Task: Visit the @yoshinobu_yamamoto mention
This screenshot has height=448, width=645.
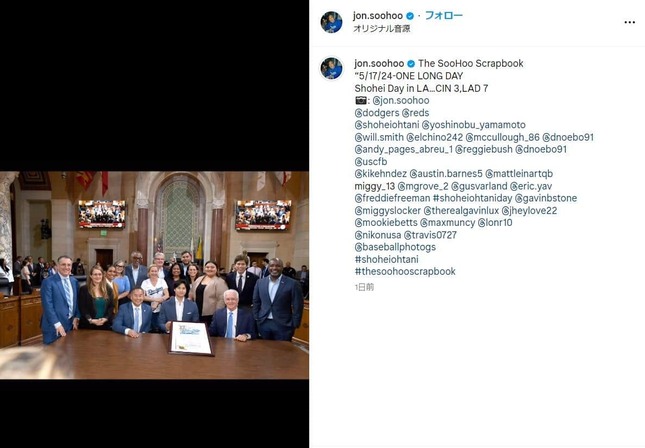Action: (x=473, y=125)
